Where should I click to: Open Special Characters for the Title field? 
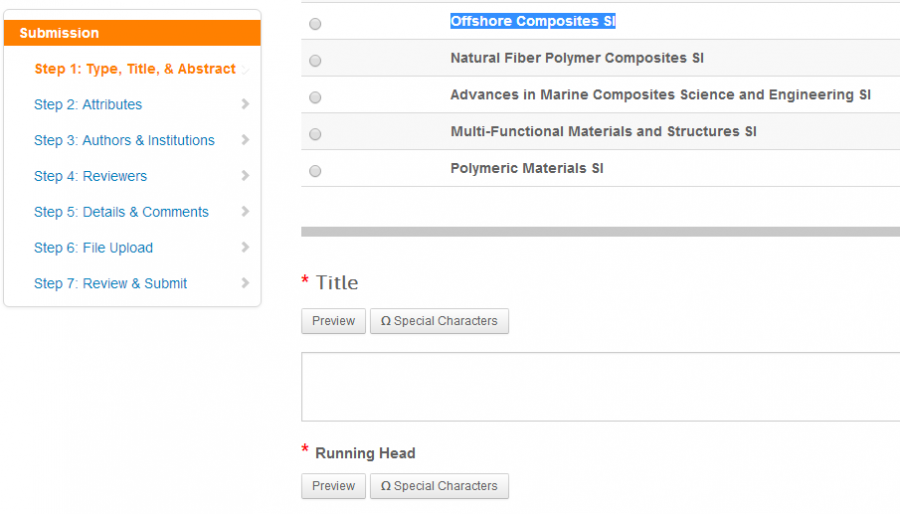439,321
